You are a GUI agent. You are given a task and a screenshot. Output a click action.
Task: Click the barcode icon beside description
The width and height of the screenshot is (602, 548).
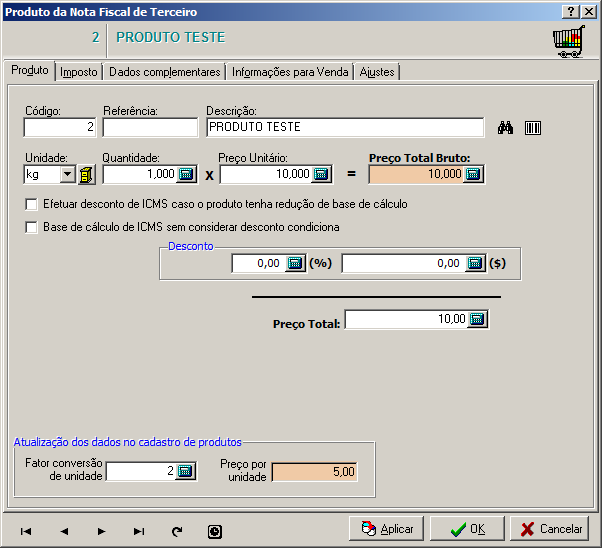[x=533, y=128]
